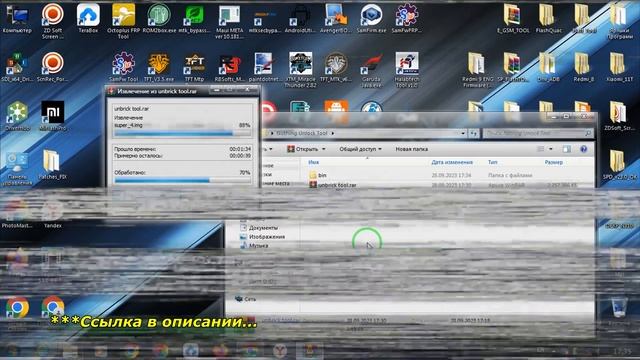Viewport: 640px width, 360px height.
Task: Expand the address bar history dropdown
Action: pyautogui.click(x=463, y=133)
